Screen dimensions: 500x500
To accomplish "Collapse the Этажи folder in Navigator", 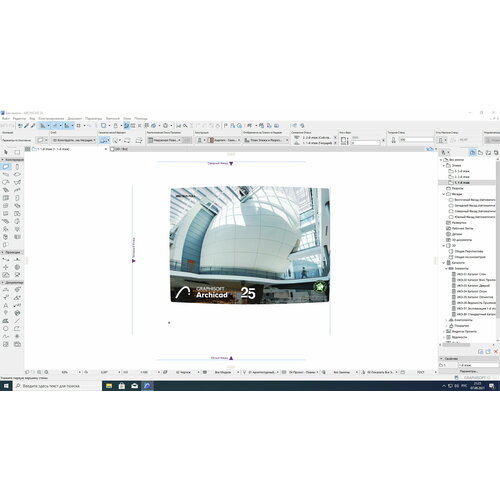I will (444, 166).
